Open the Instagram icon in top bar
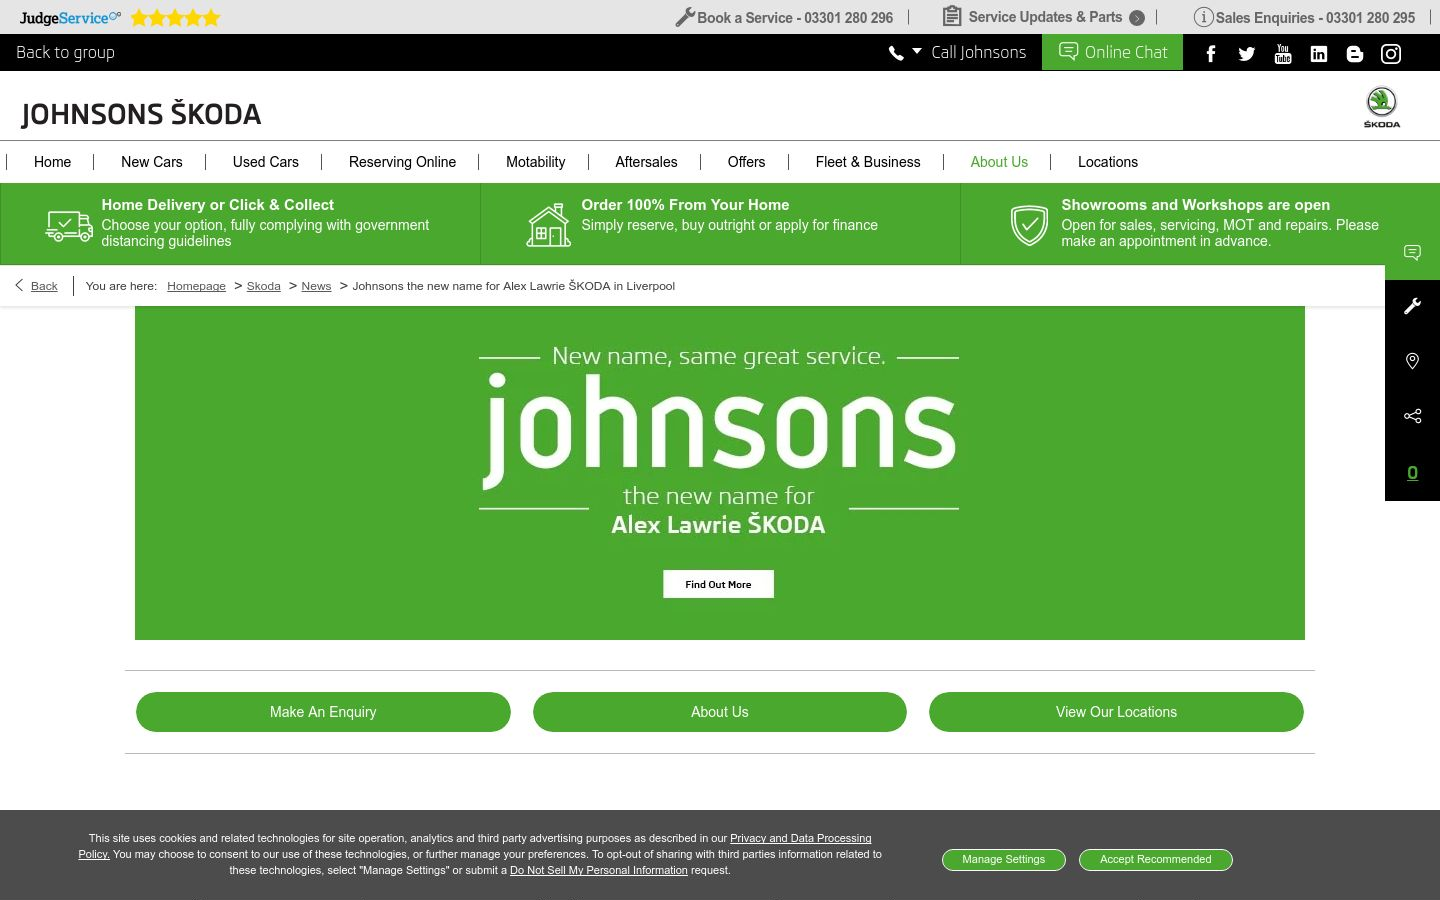The width and height of the screenshot is (1440, 900). pyautogui.click(x=1391, y=54)
